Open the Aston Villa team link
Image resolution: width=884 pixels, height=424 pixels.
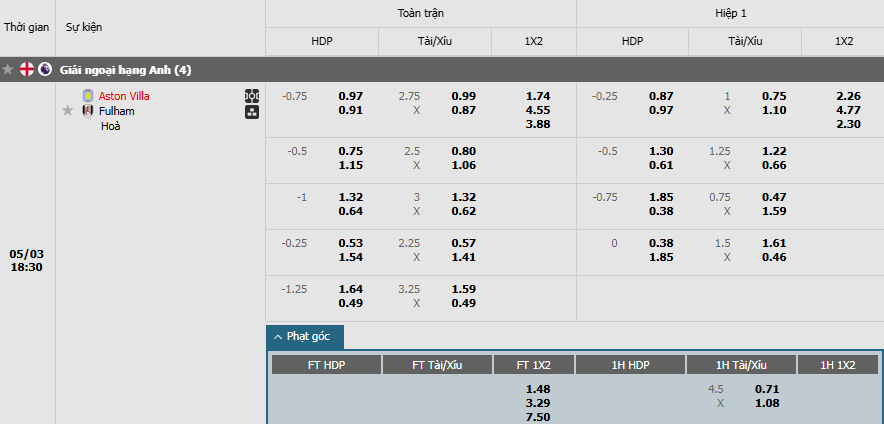(x=124, y=96)
